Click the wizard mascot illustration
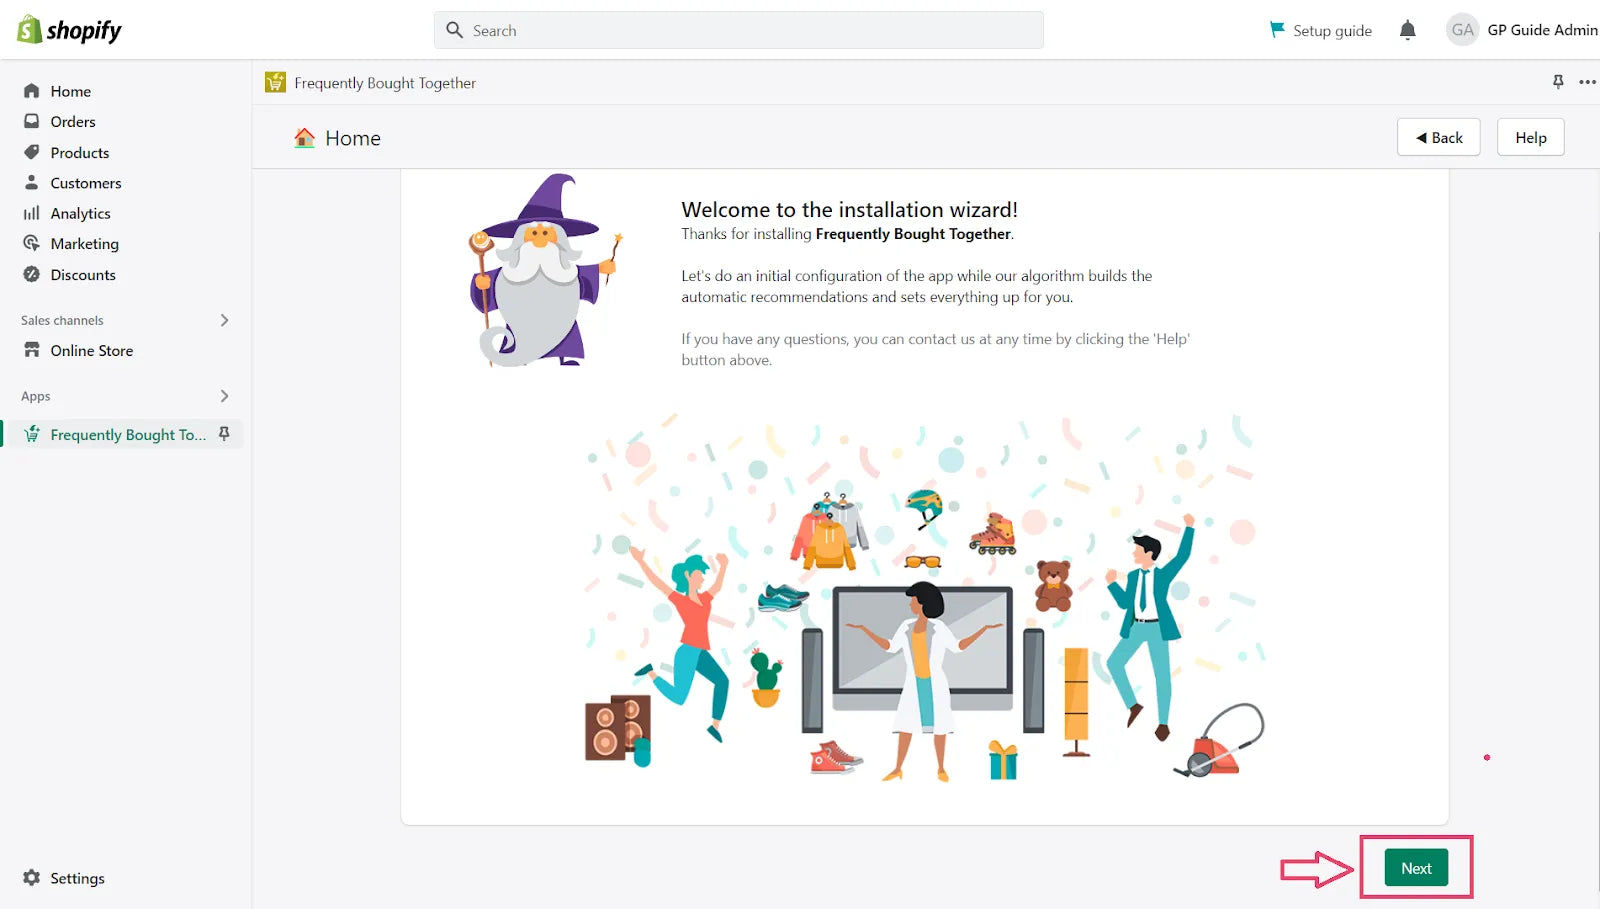 point(545,270)
